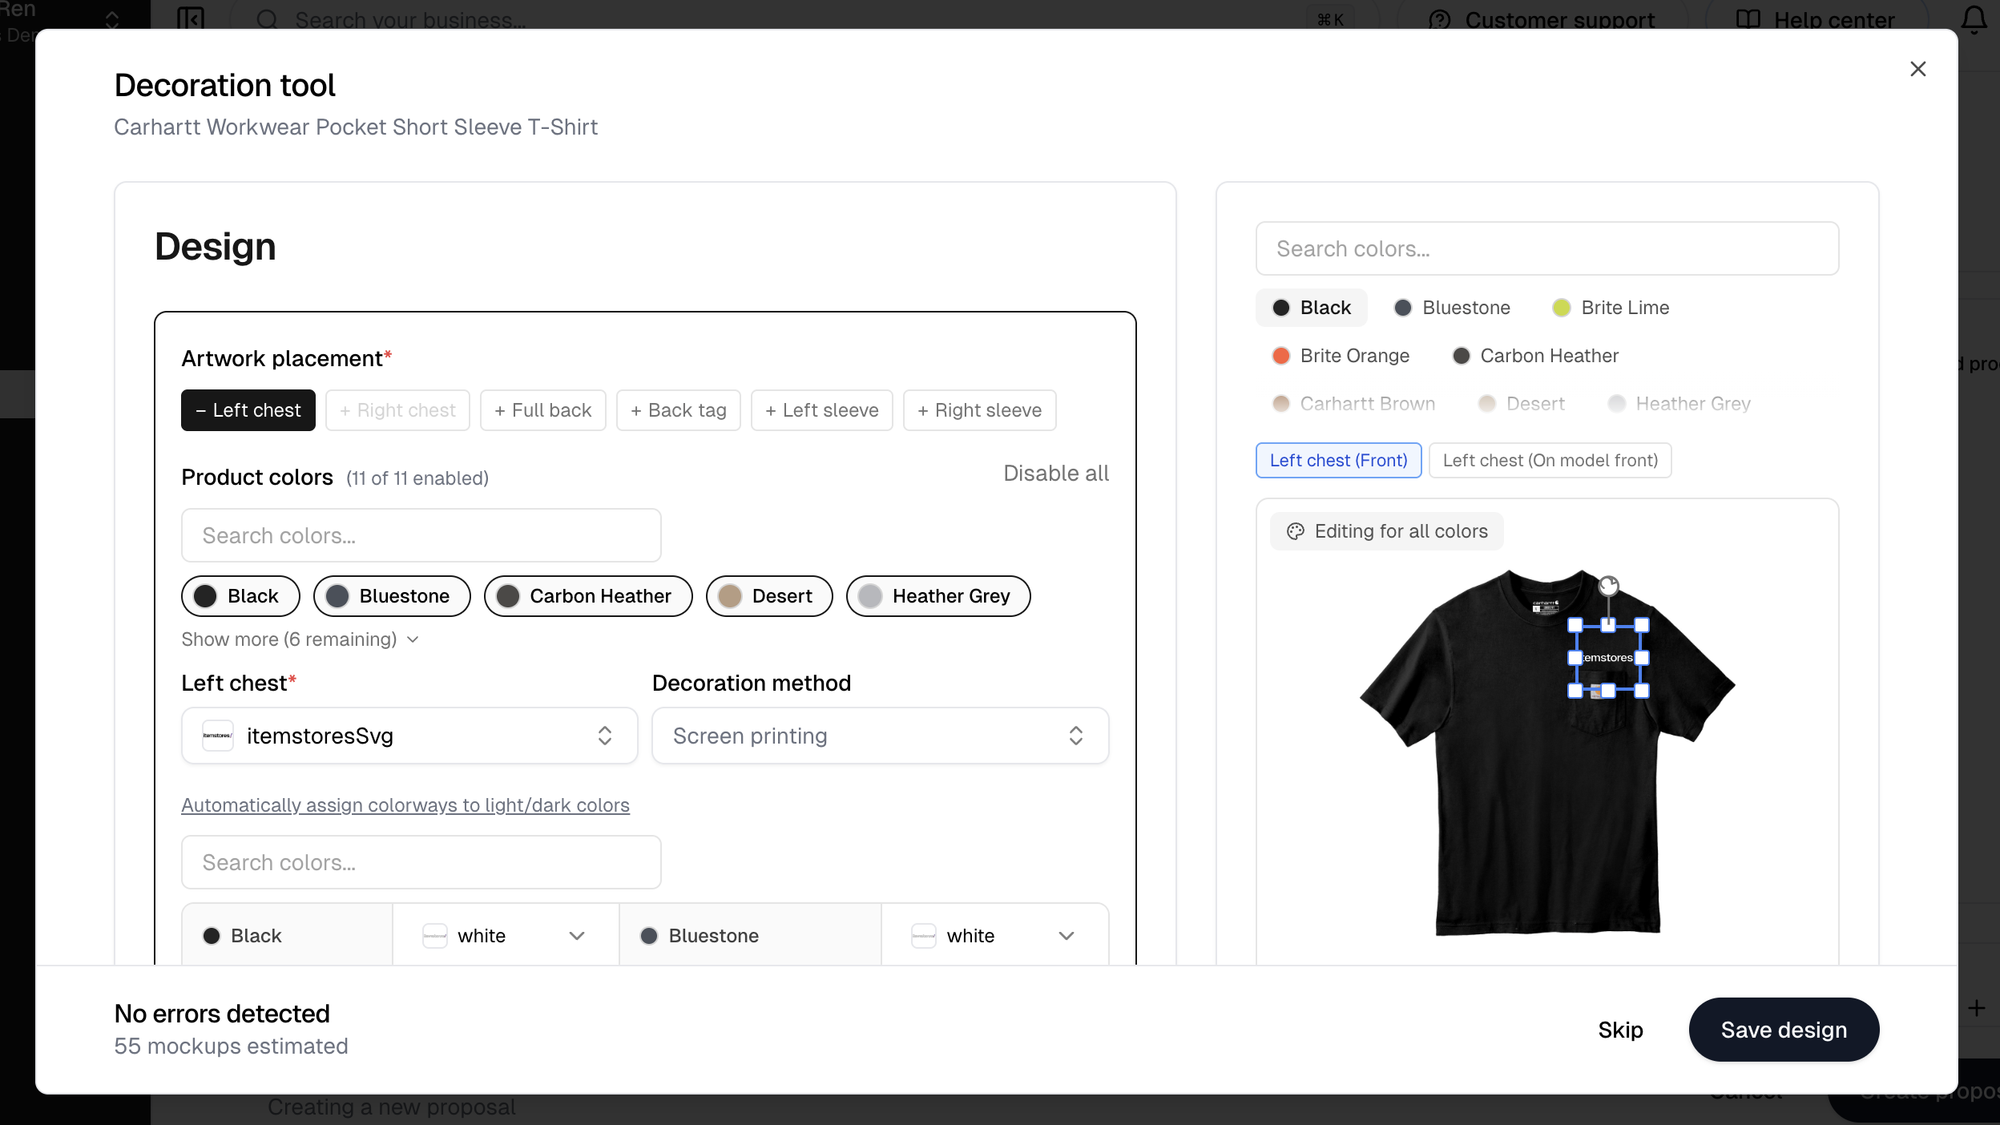Select Brite Orange in the preview color list
This screenshot has width=2000, height=1125.
point(1340,356)
